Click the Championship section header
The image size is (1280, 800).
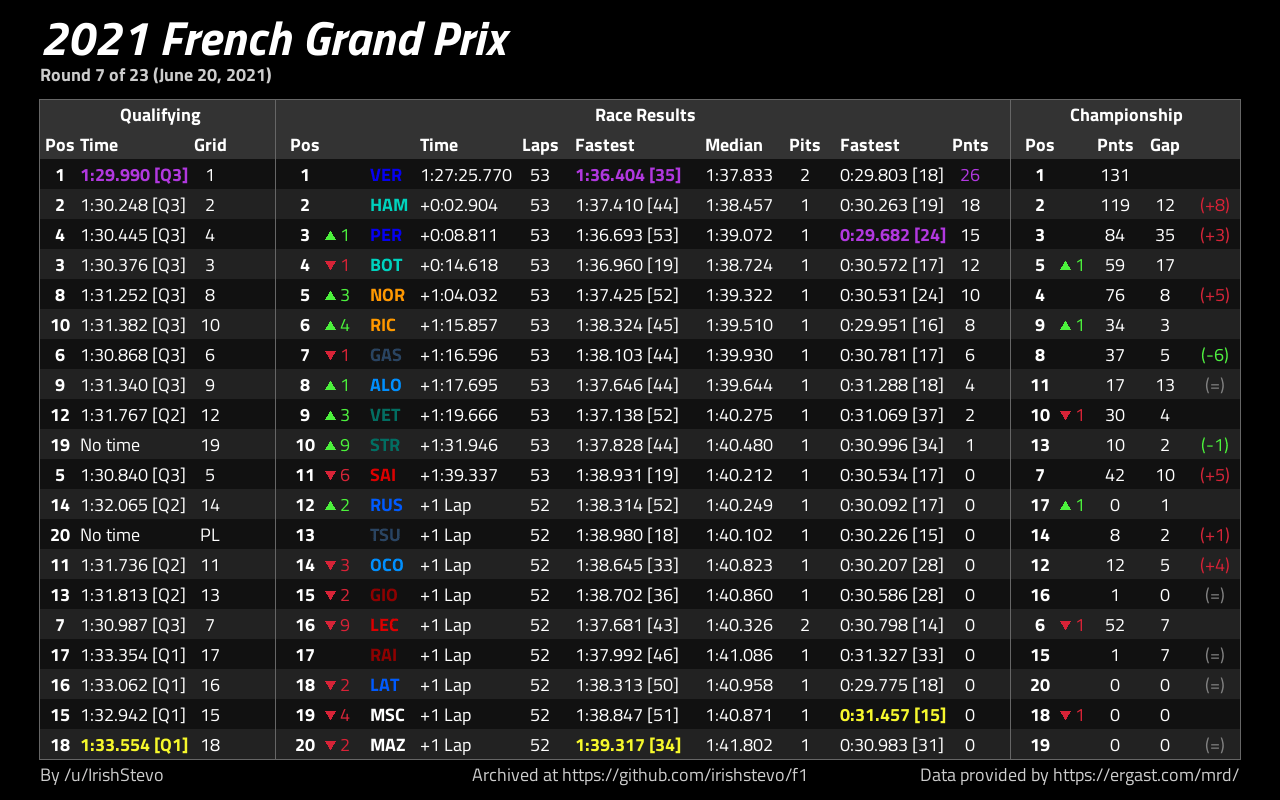pyautogui.click(x=1126, y=115)
